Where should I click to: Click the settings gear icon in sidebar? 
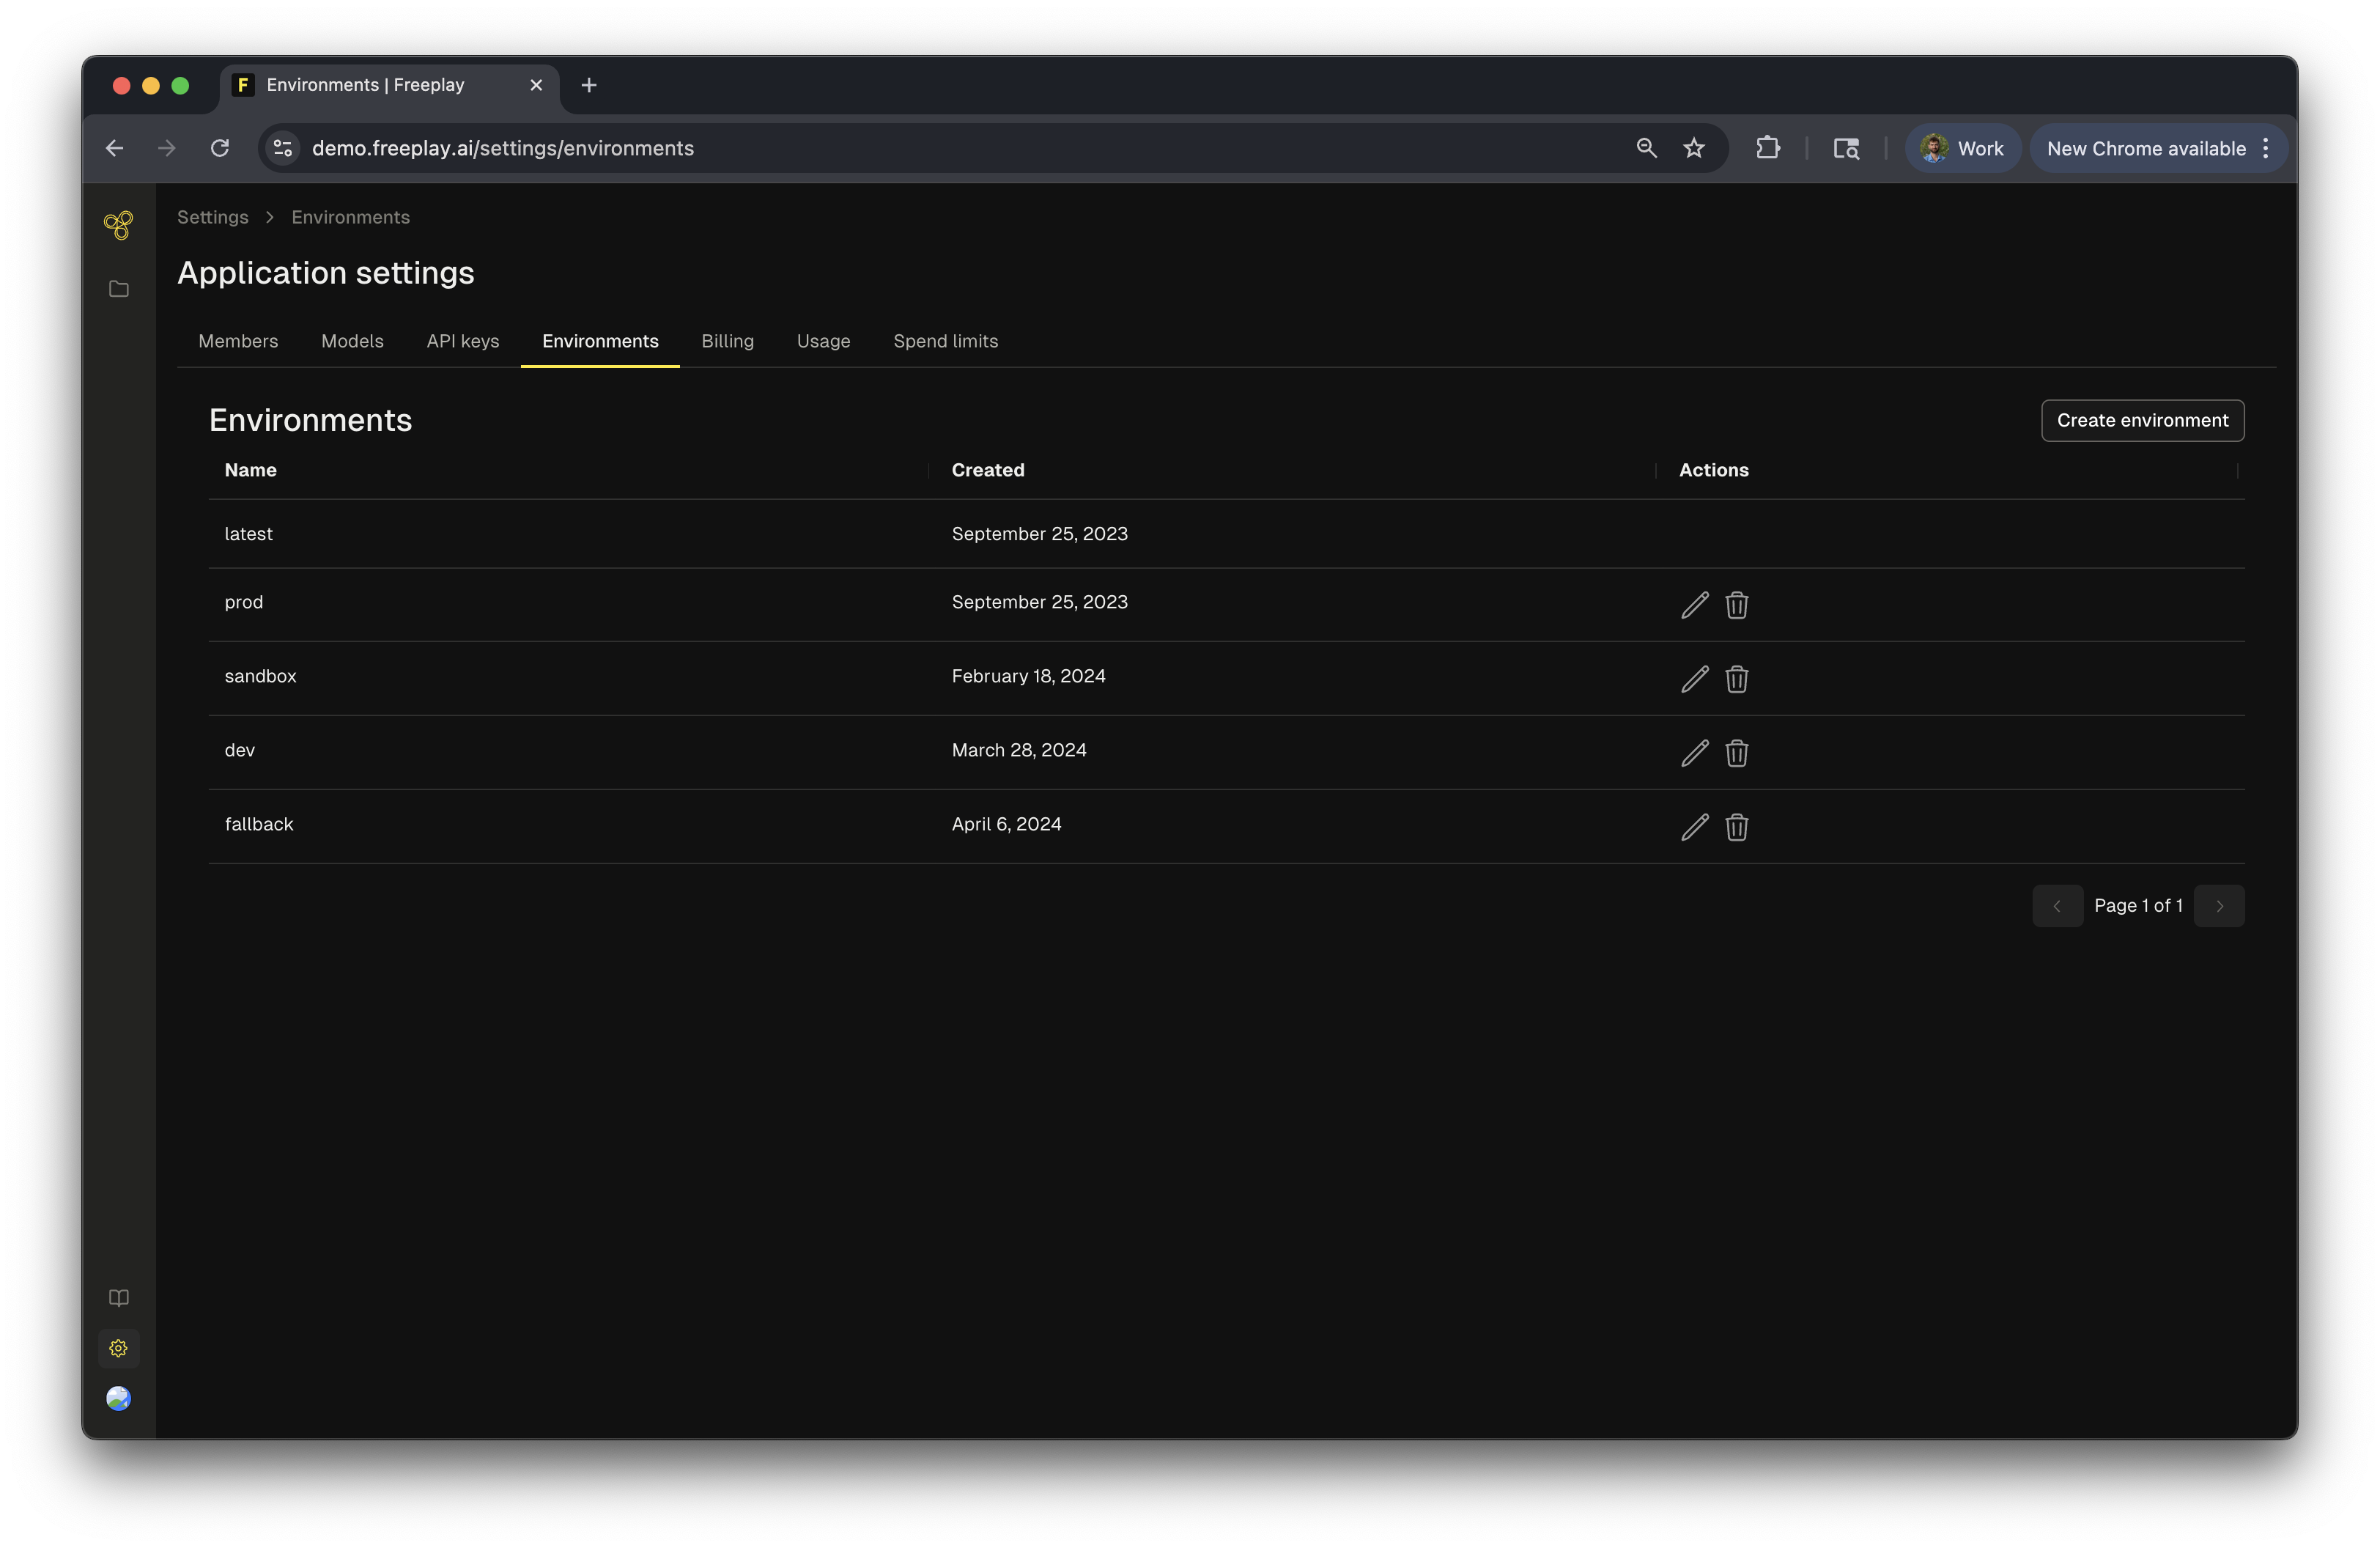point(118,1348)
